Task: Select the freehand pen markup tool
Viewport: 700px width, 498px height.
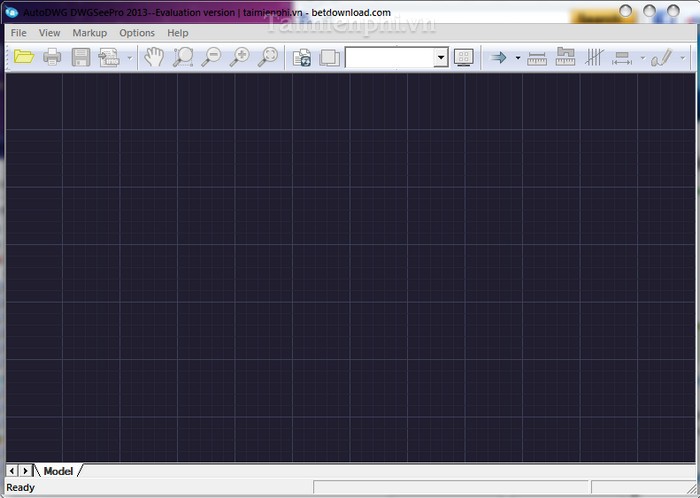Action: [662, 58]
